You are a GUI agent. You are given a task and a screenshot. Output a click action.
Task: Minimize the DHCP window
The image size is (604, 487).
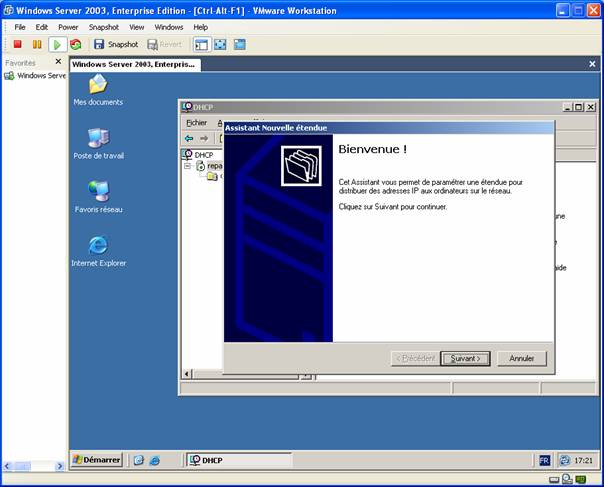click(567, 107)
